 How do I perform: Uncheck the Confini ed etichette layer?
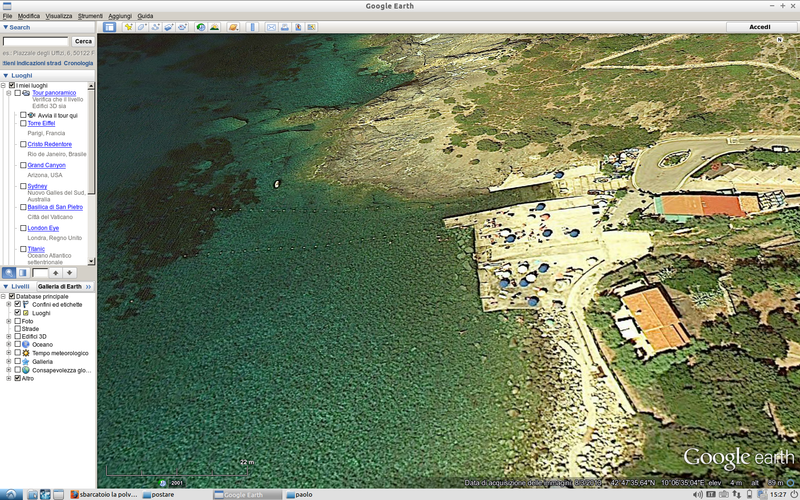17,304
